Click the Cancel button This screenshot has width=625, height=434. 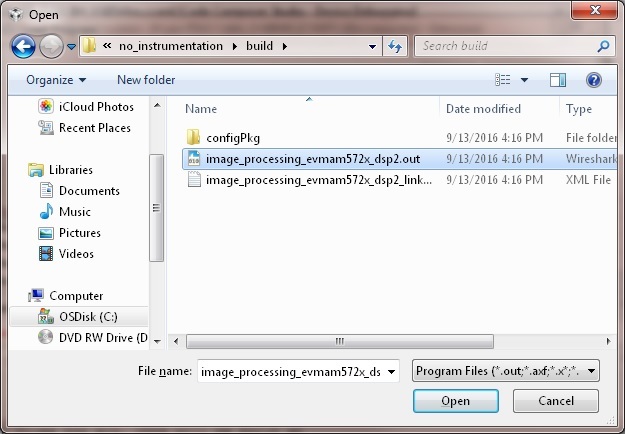pos(556,401)
